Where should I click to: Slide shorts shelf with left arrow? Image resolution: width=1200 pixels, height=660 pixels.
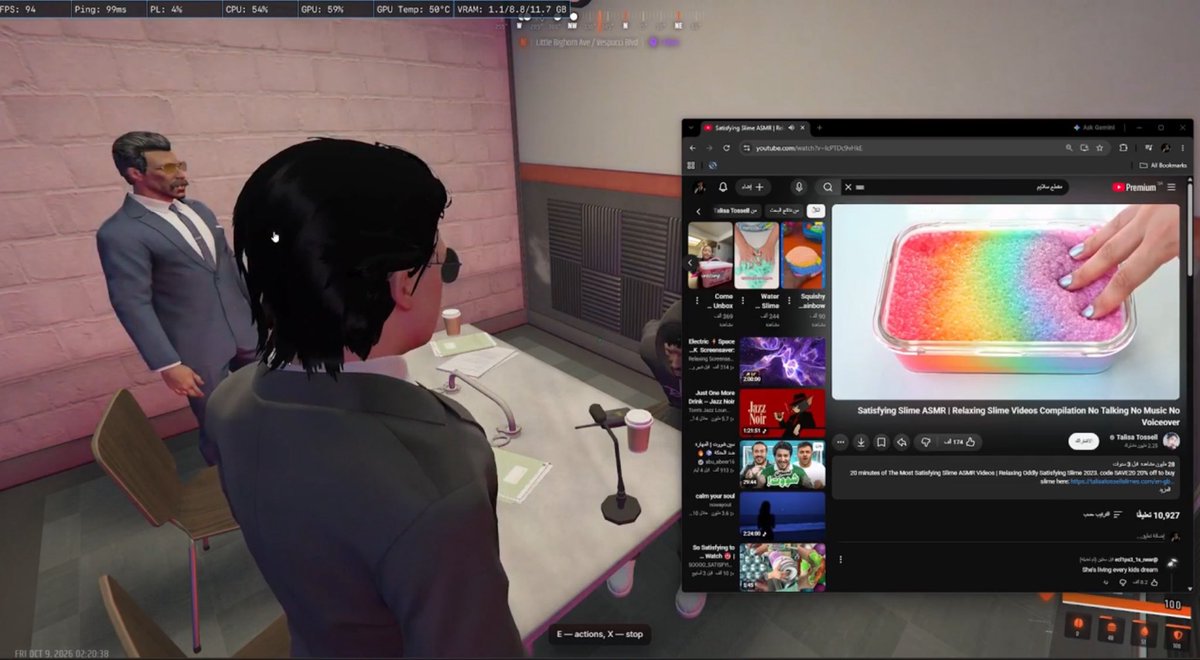(691, 263)
